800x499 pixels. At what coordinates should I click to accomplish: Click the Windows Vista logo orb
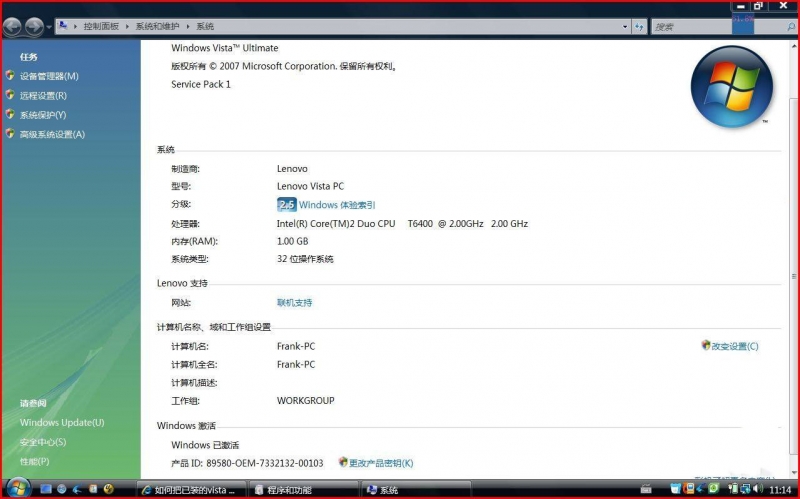[732, 87]
